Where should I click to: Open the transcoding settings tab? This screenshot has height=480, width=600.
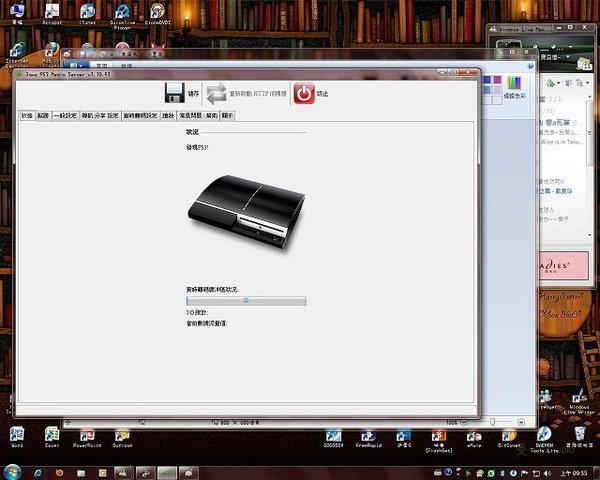tap(141, 116)
